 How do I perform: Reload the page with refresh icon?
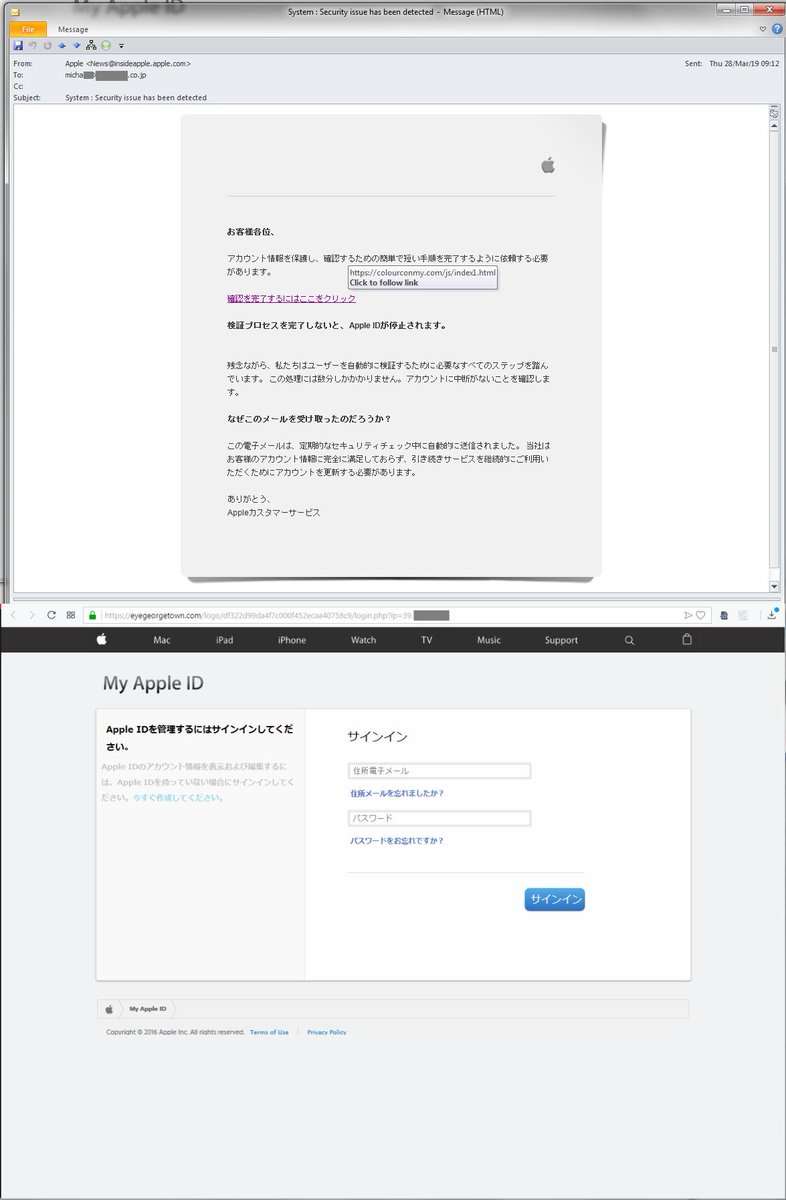51,615
